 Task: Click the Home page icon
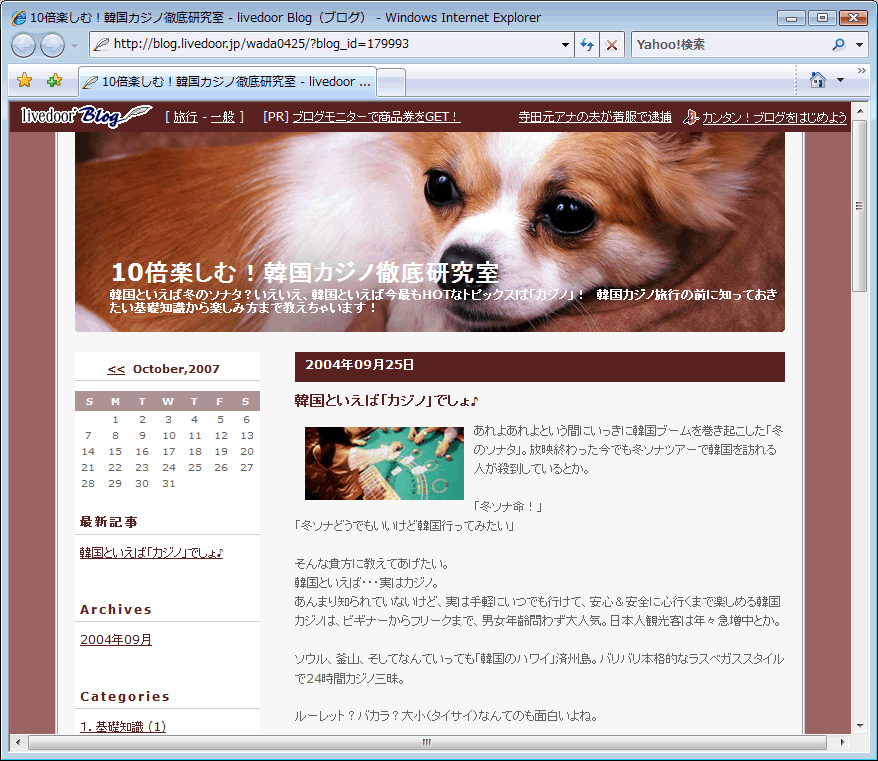(x=817, y=80)
